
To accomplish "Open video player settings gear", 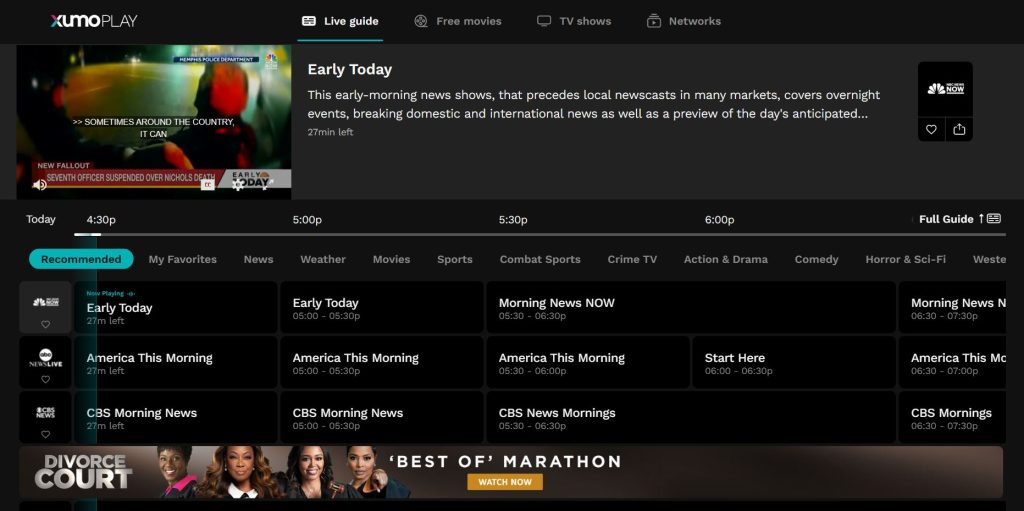I will coord(238,185).
